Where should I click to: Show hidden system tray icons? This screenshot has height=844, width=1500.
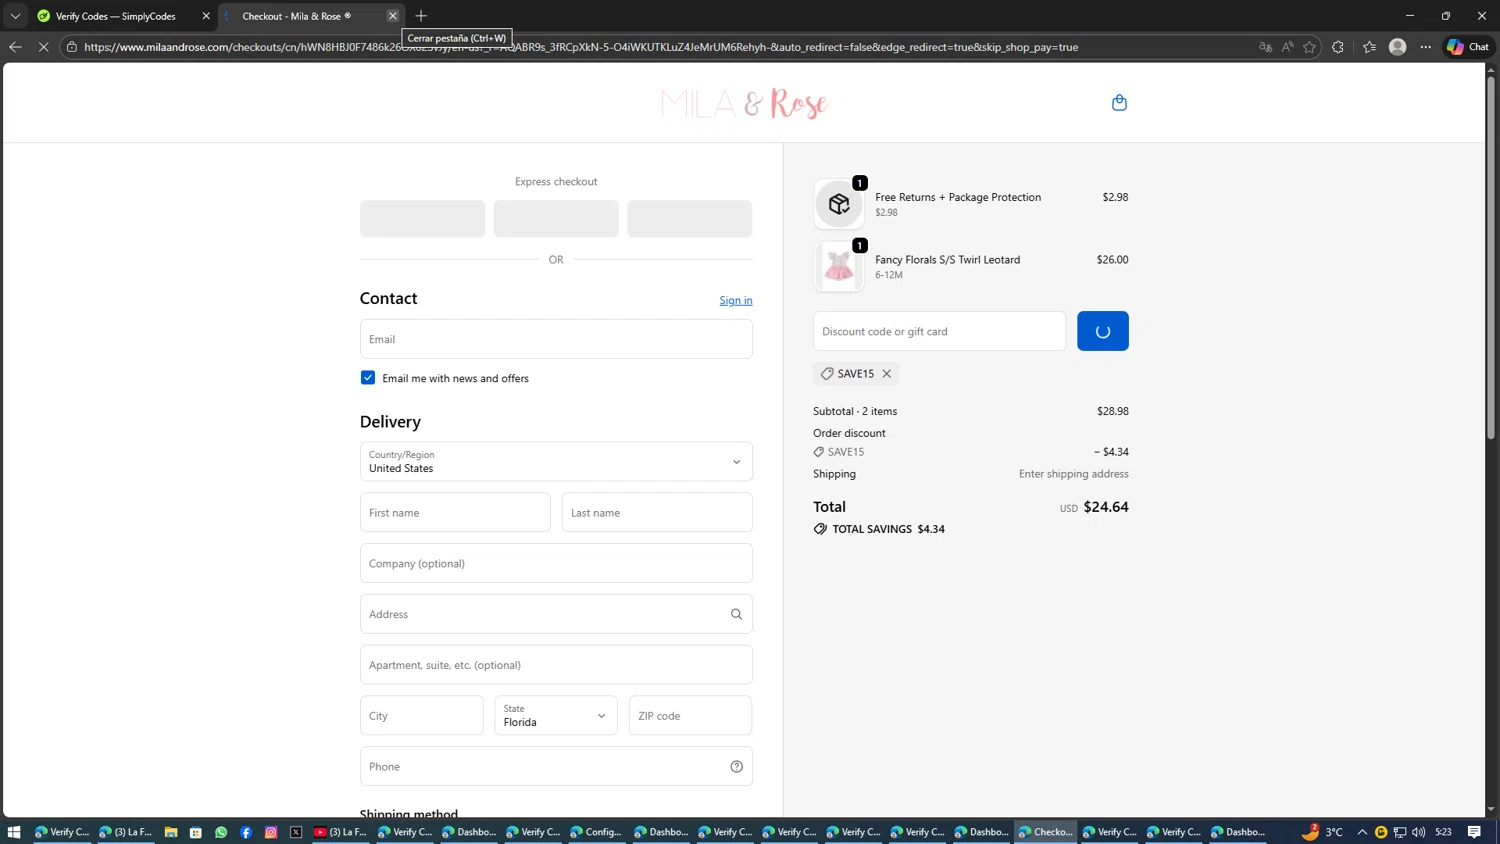[x=1362, y=832]
